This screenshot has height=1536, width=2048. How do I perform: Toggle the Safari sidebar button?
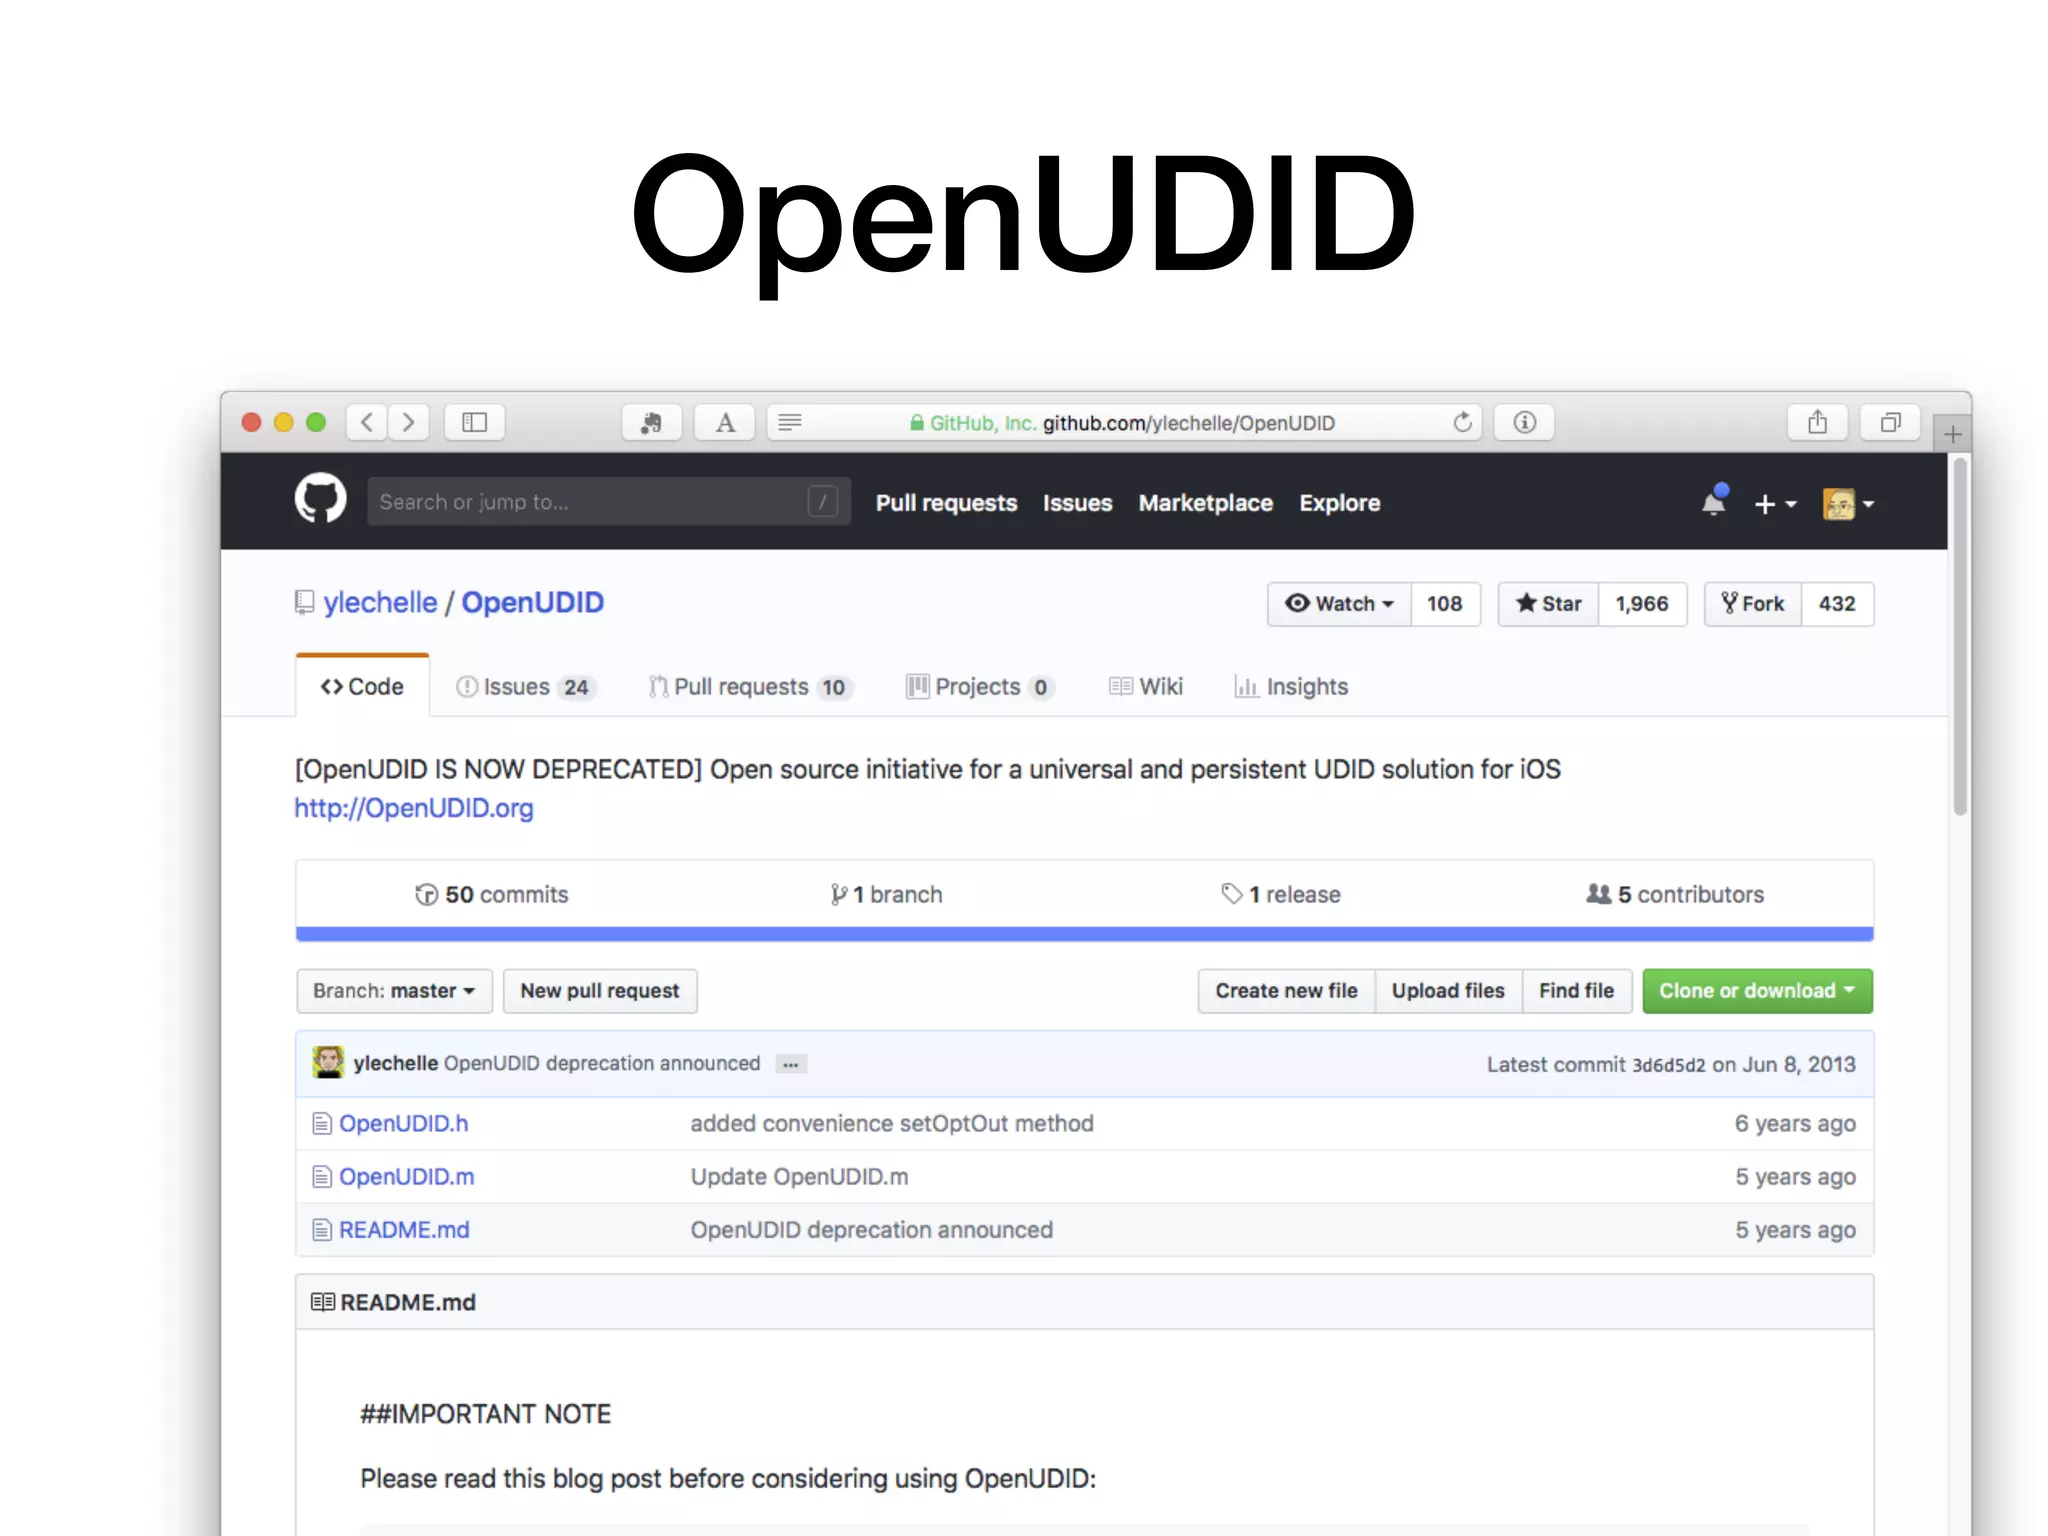coord(475,422)
